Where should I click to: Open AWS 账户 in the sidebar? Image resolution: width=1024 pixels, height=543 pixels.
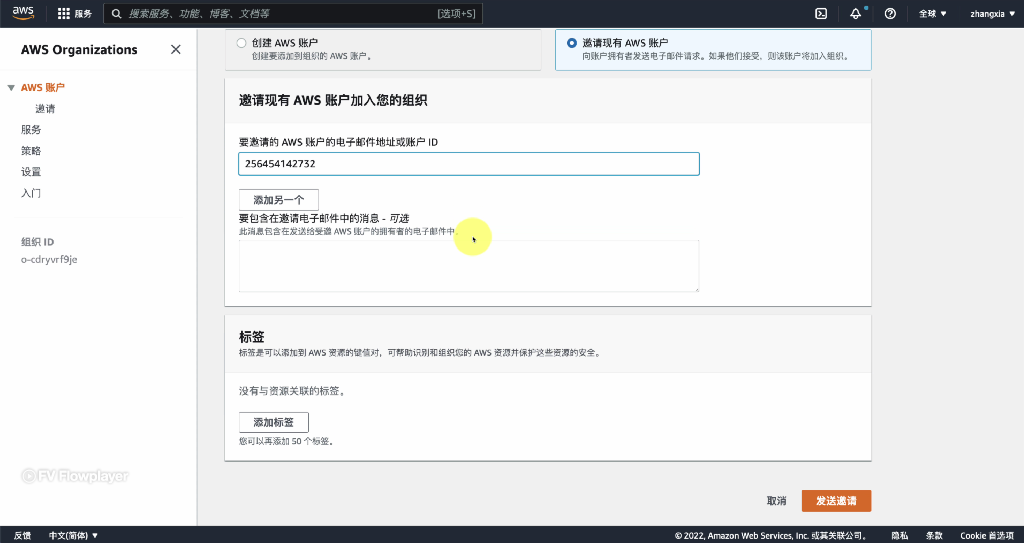click(x=42, y=88)
